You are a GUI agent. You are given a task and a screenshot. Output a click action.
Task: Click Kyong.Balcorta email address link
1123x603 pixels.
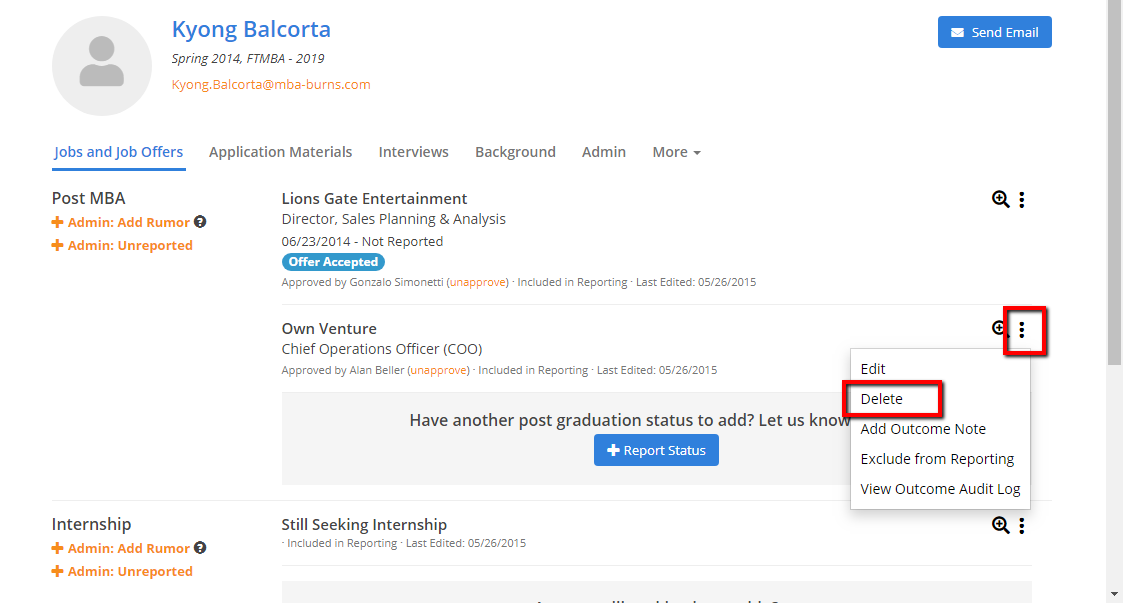[271, 85]
